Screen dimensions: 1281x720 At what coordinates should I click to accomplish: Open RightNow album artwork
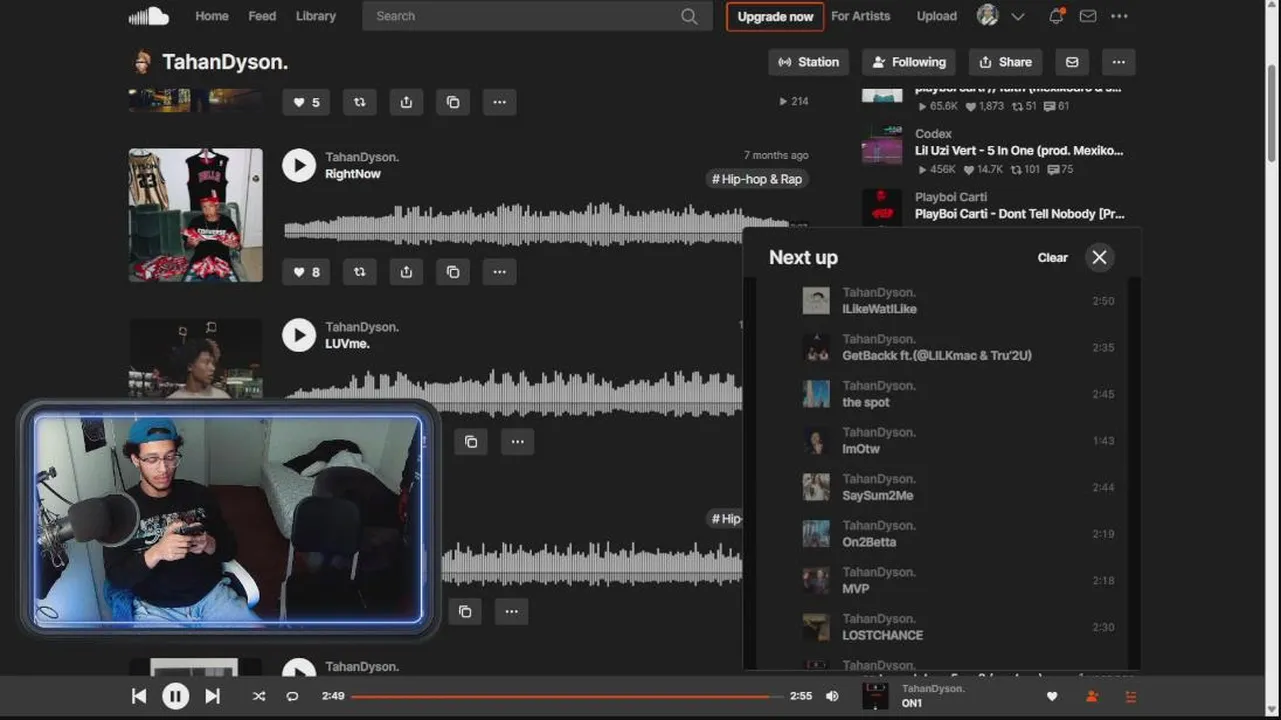(196, 215)
